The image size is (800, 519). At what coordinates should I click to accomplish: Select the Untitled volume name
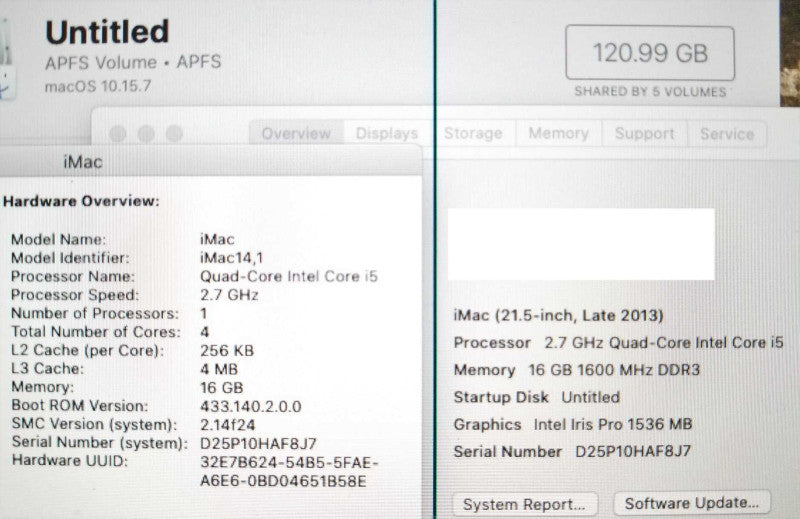107,32
